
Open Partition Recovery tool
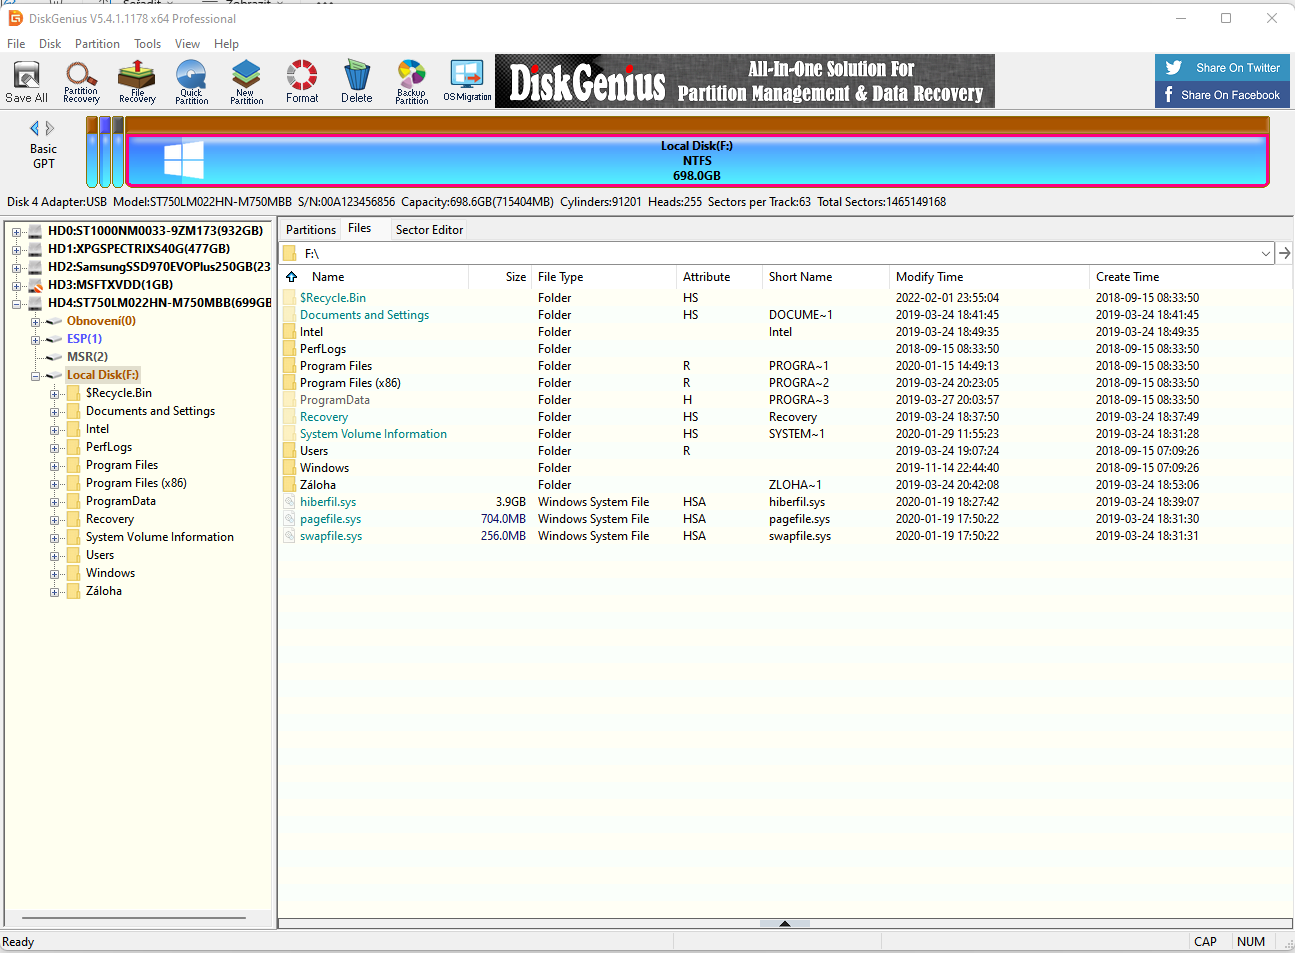tap(81, 81)
